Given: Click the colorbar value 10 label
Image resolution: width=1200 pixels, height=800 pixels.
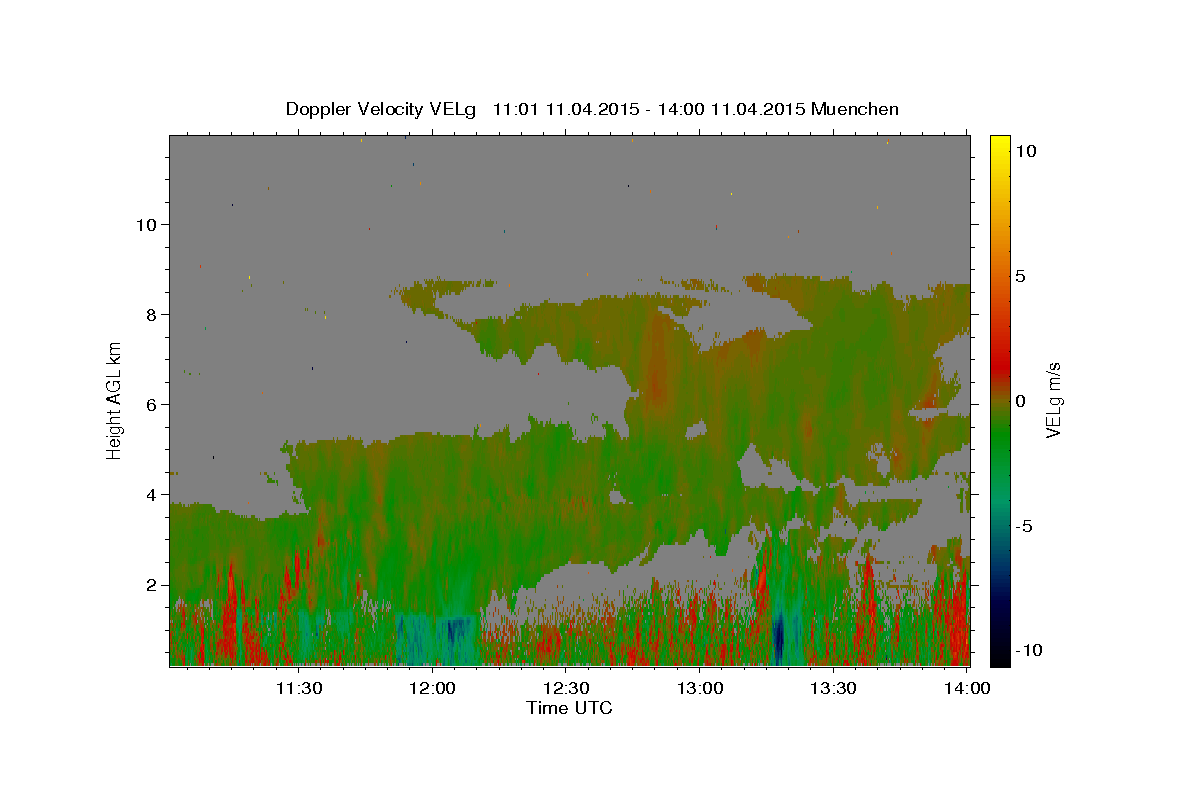Looking at the screenshot, I should (1026, 151).
